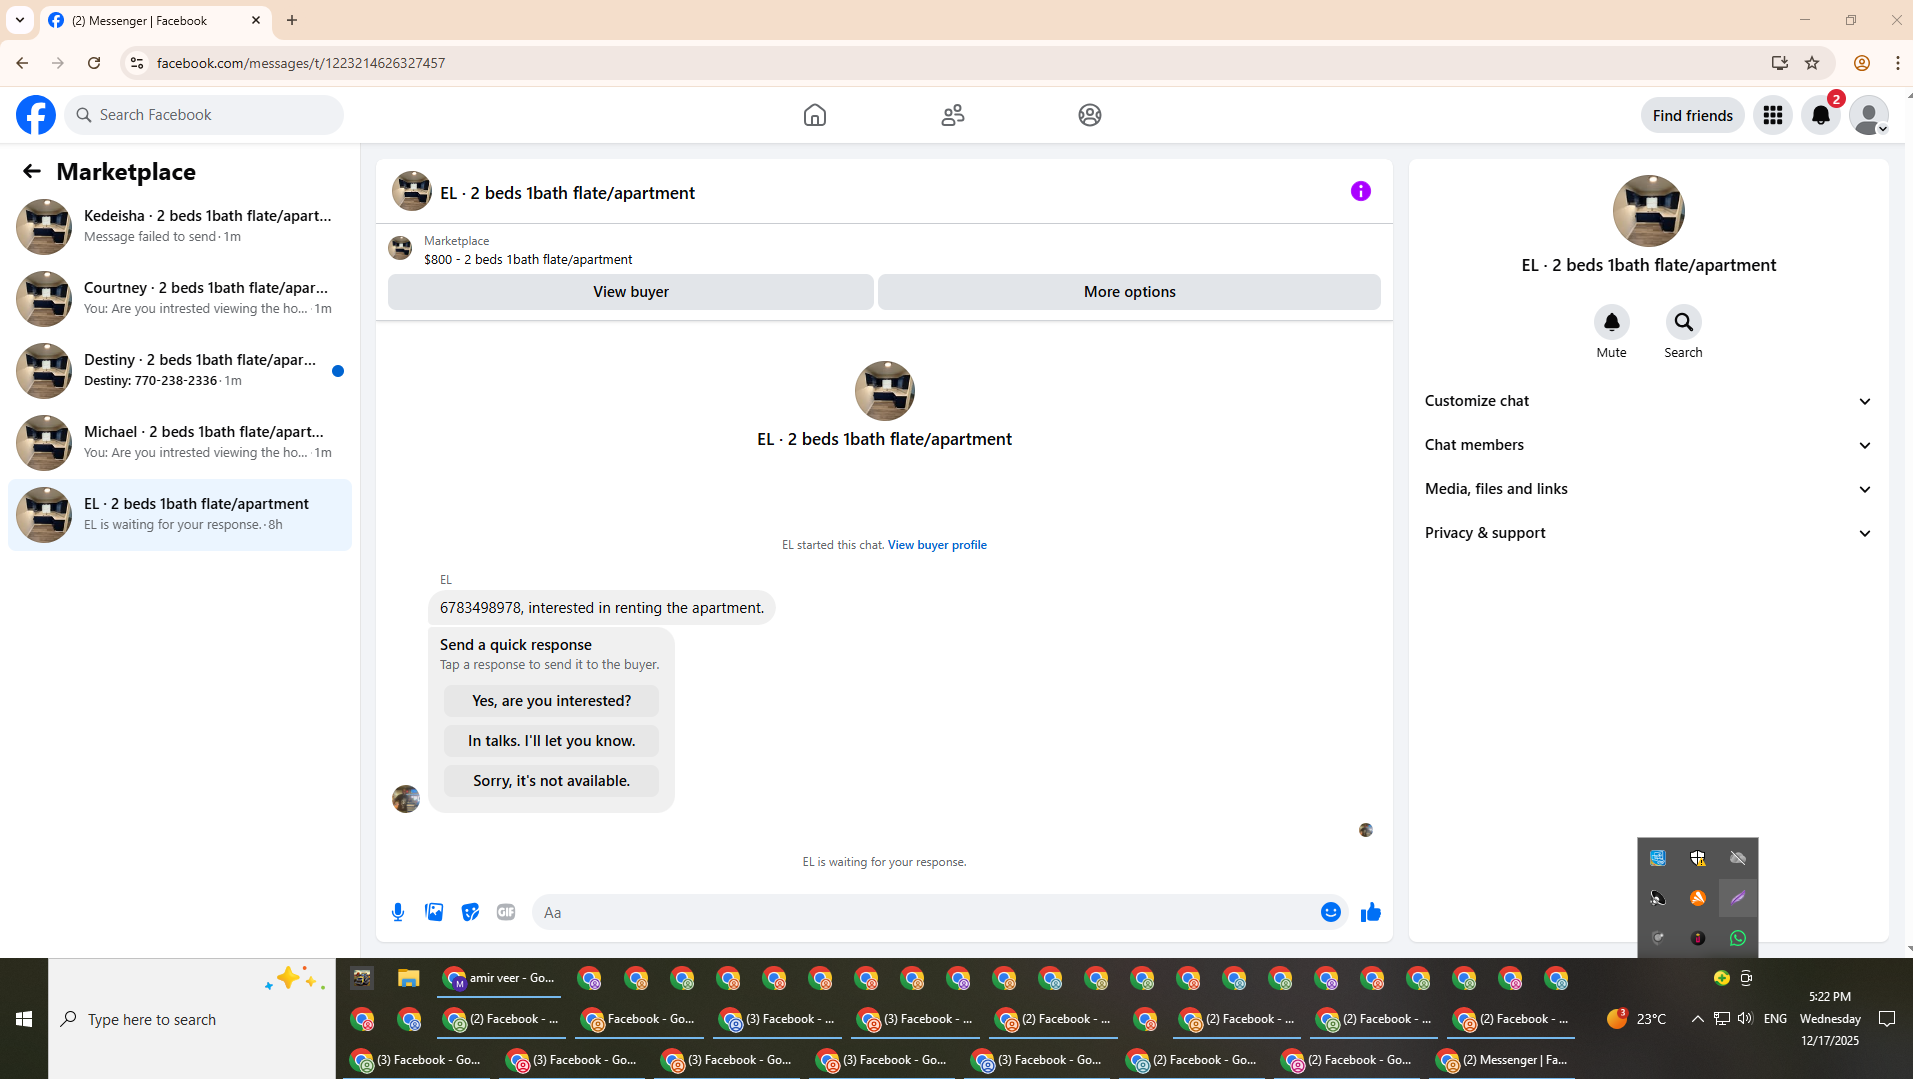Open the account profile avatar menu

pos(1869,115)
